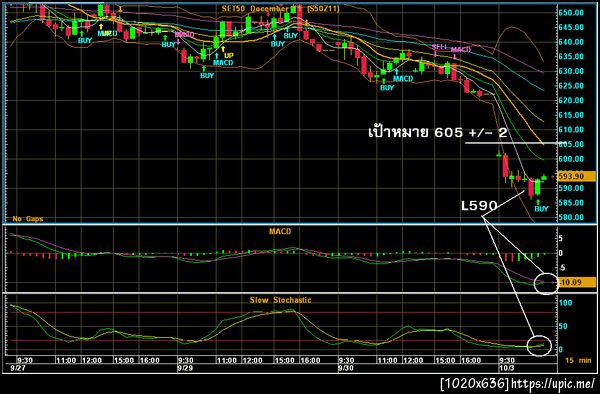Click the 9:30 time label above 10/3
600x394 pixels.
(507, 360)
